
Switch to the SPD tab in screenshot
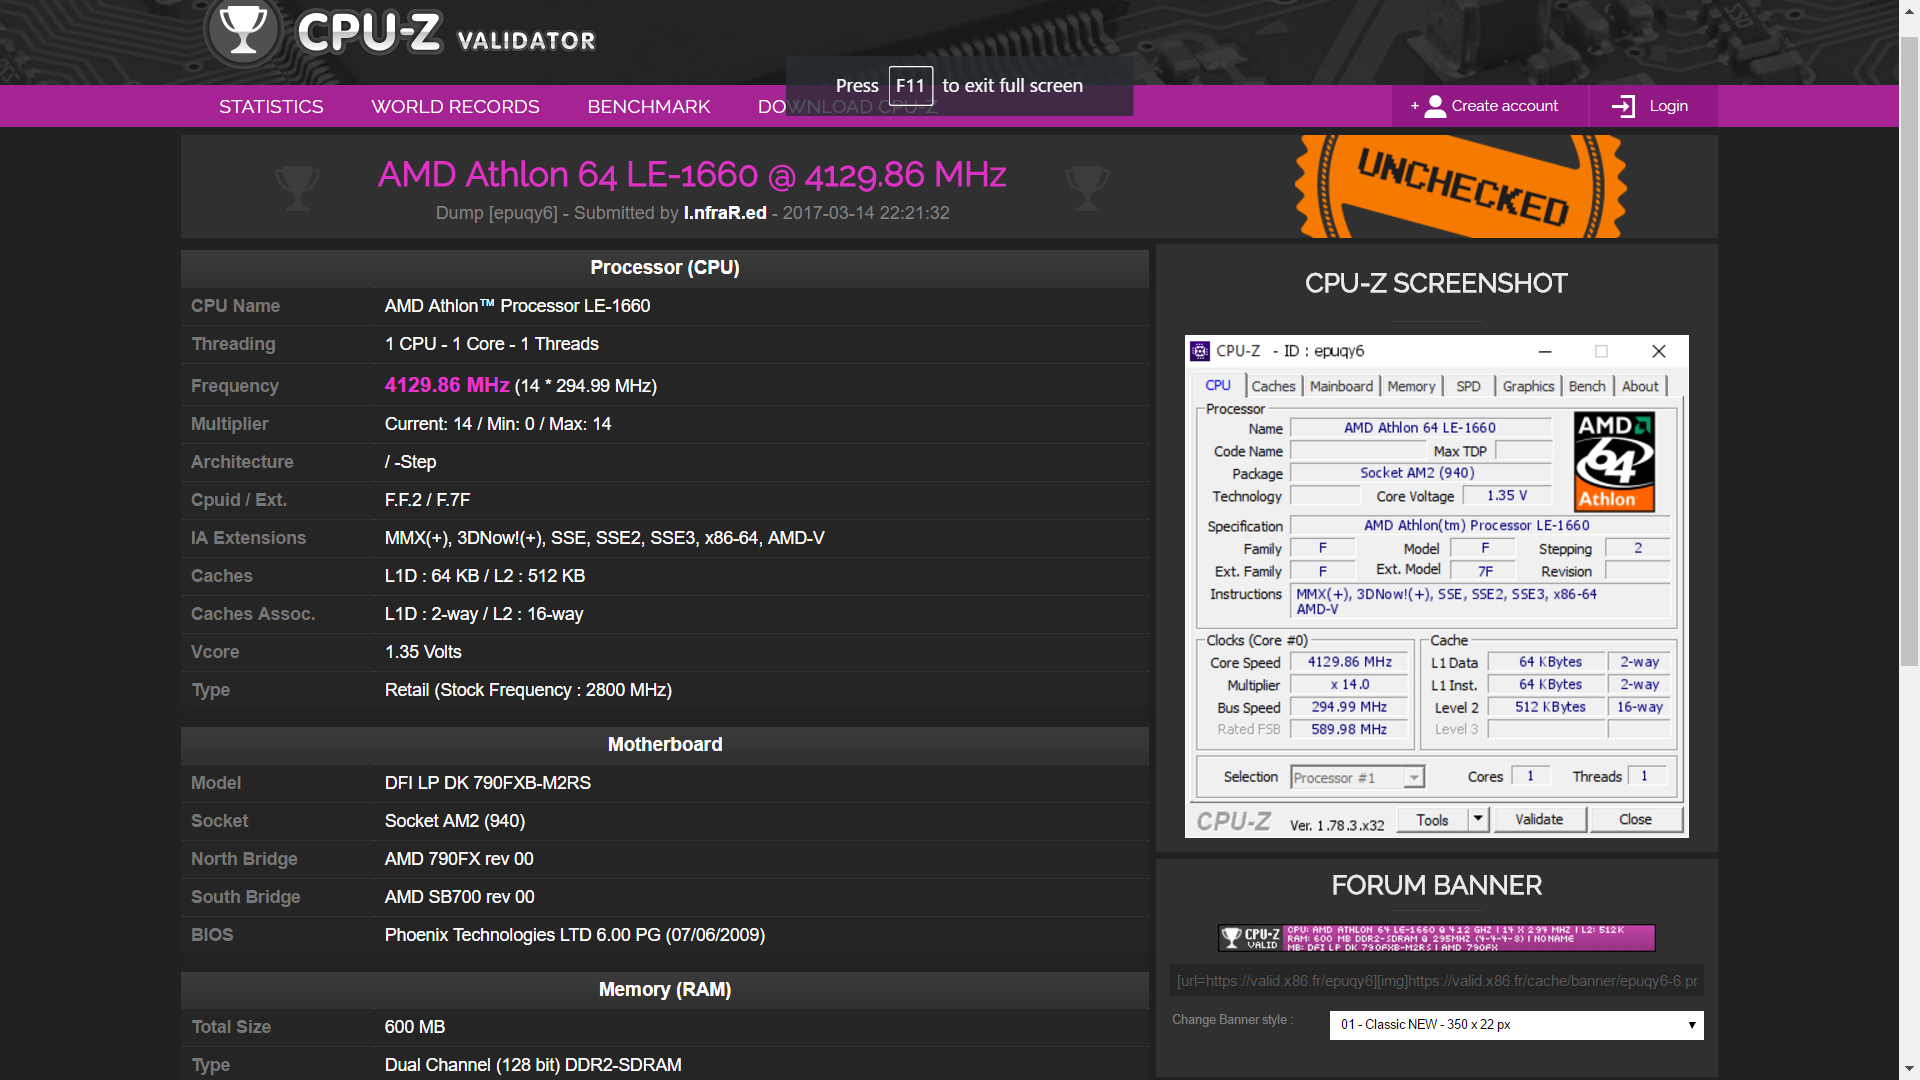click(1468, 386)
